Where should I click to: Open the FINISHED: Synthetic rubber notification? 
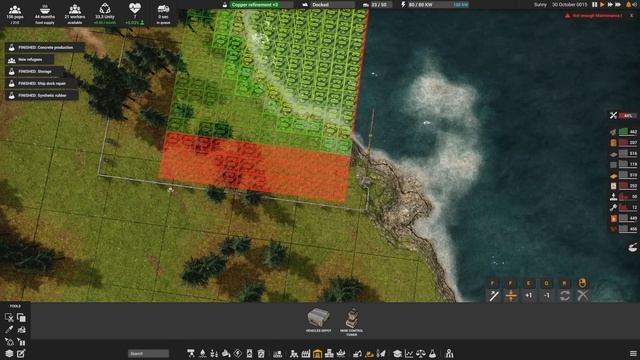pos(42,96)
